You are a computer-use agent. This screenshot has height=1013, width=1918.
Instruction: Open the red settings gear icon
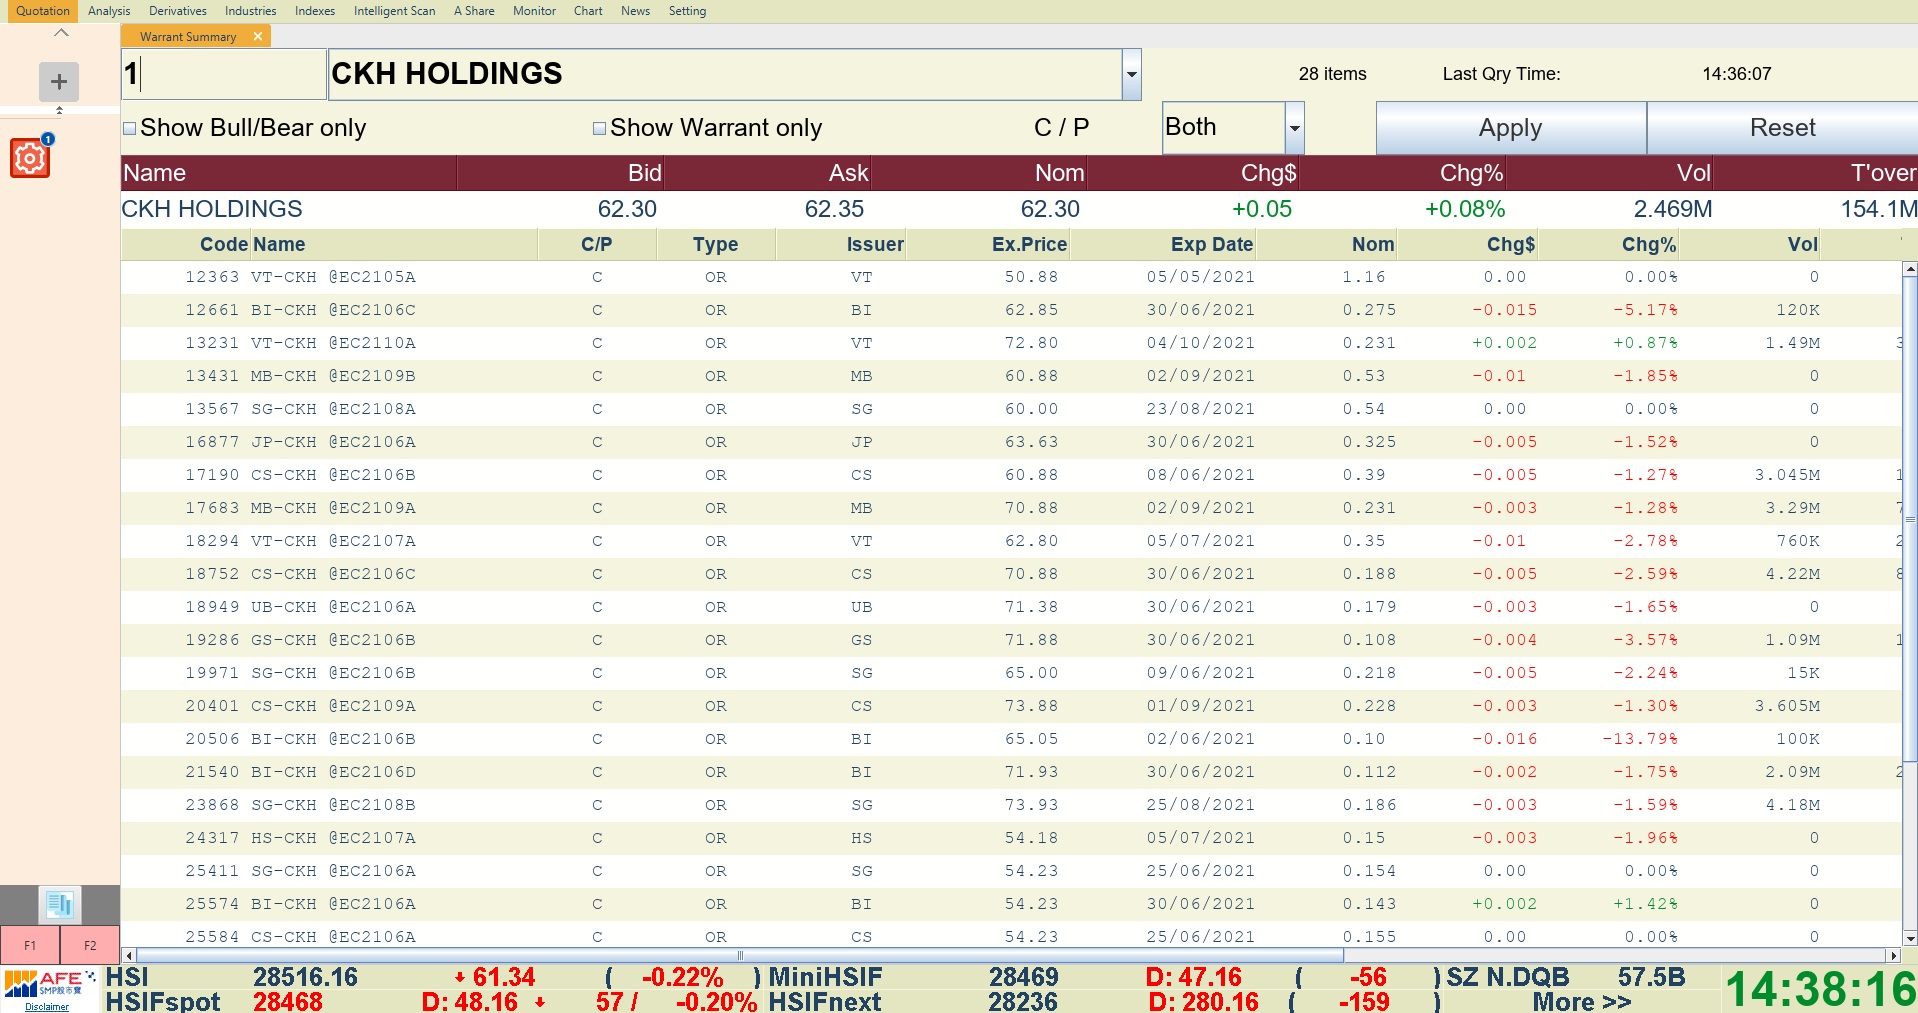(x=30, y=158)
